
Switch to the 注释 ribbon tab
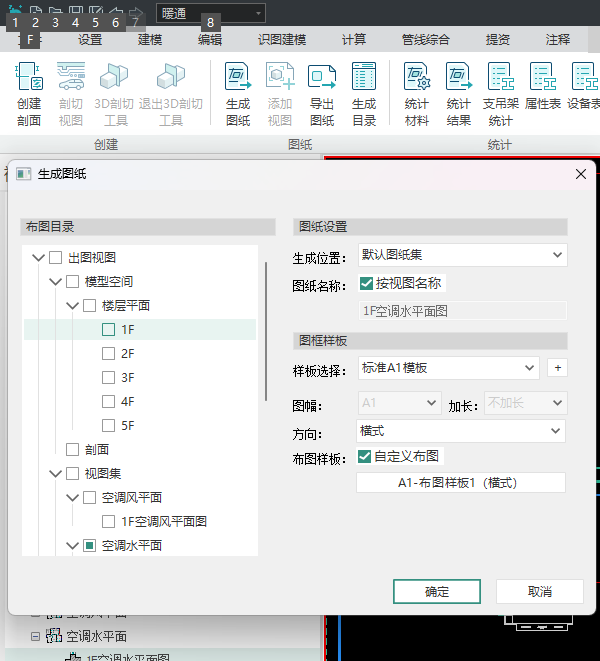point(558,40)
